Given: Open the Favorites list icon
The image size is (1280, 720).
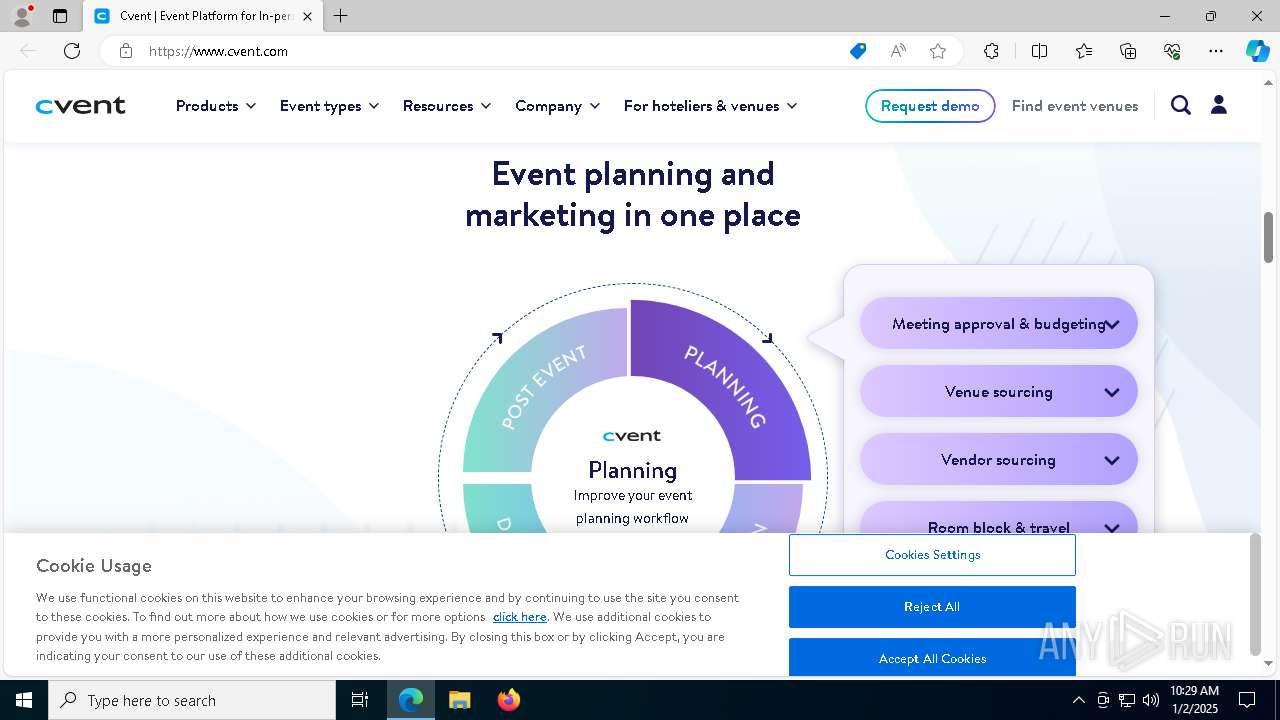Looking at the screenshot, I should click(1084, 51).
